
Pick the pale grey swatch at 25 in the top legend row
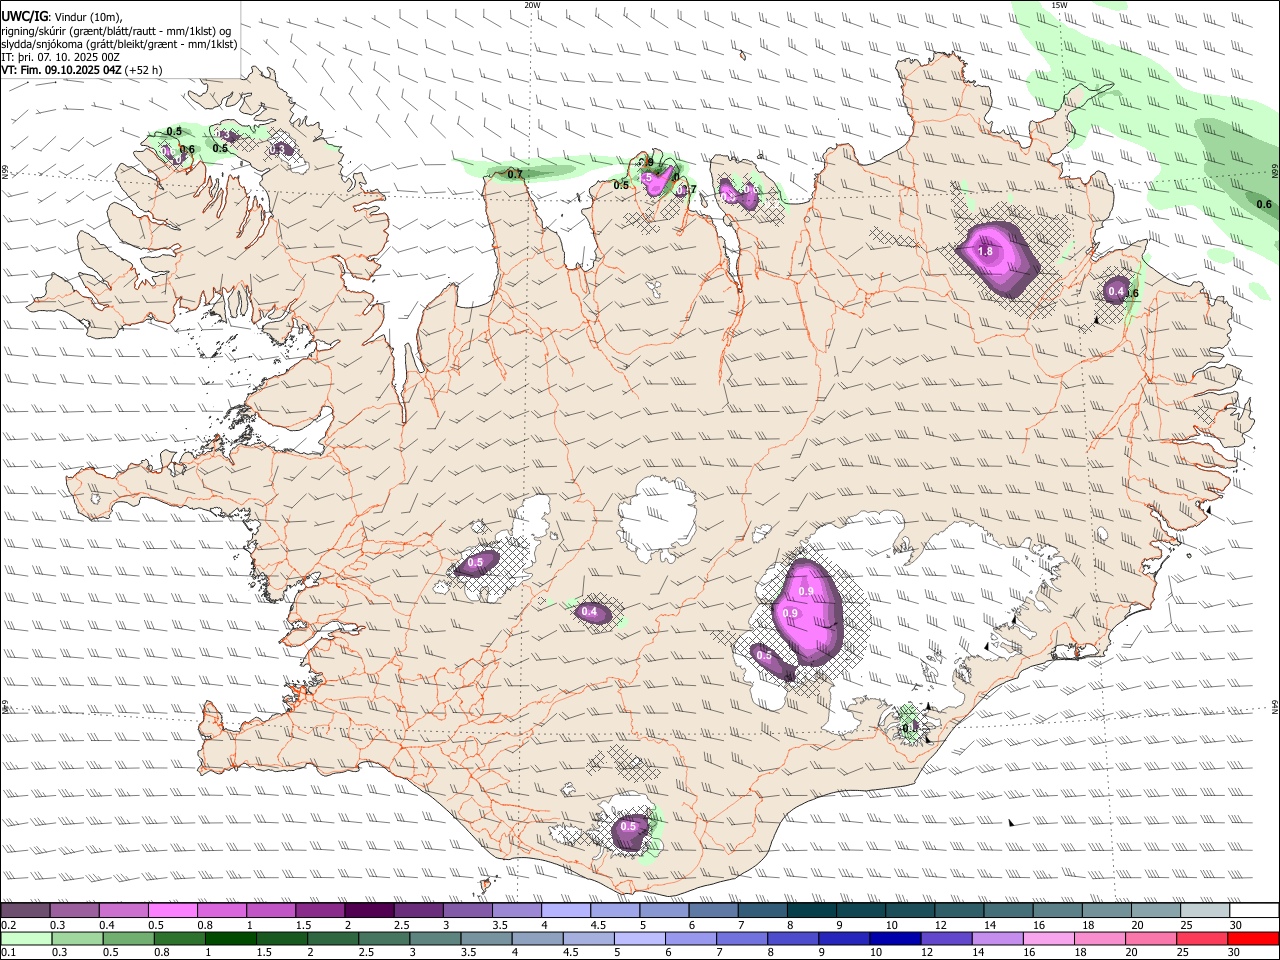[1205, 911]
